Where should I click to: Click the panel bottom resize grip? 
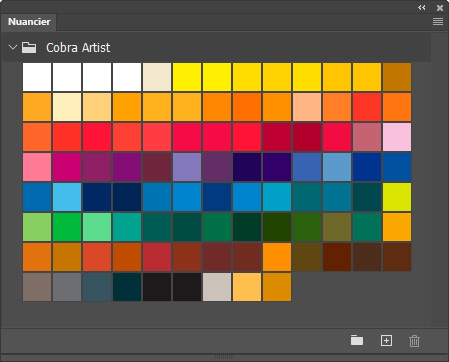[x=224, y=357]
